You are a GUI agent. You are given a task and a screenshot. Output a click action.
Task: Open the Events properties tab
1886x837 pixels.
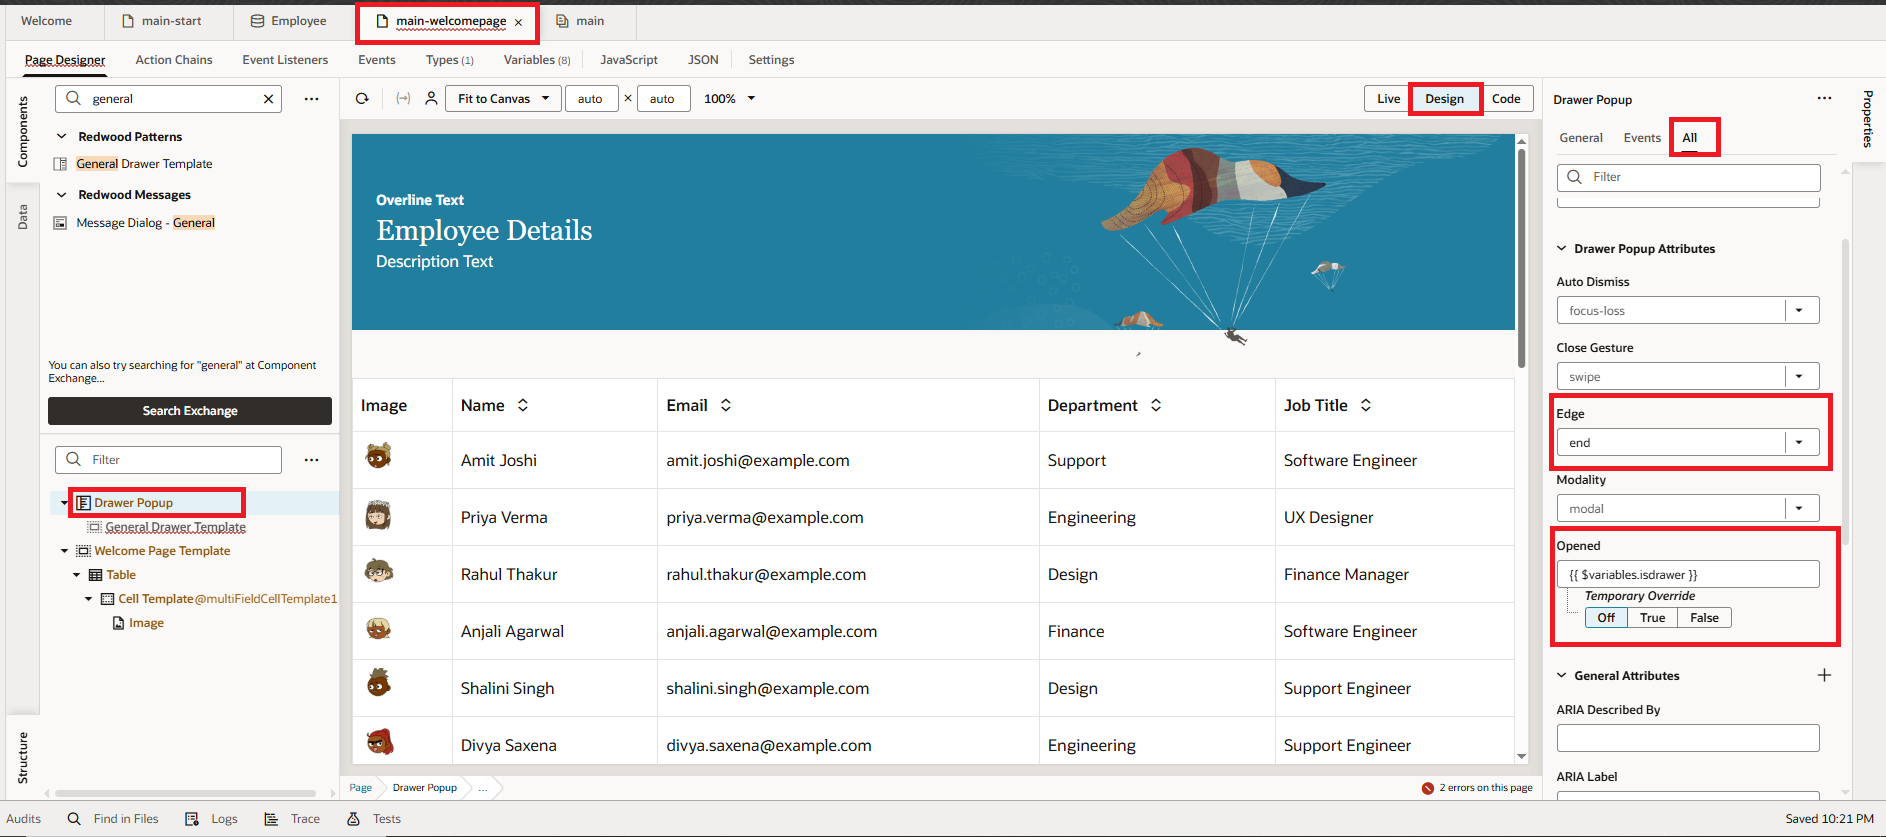click(1641, 138)
